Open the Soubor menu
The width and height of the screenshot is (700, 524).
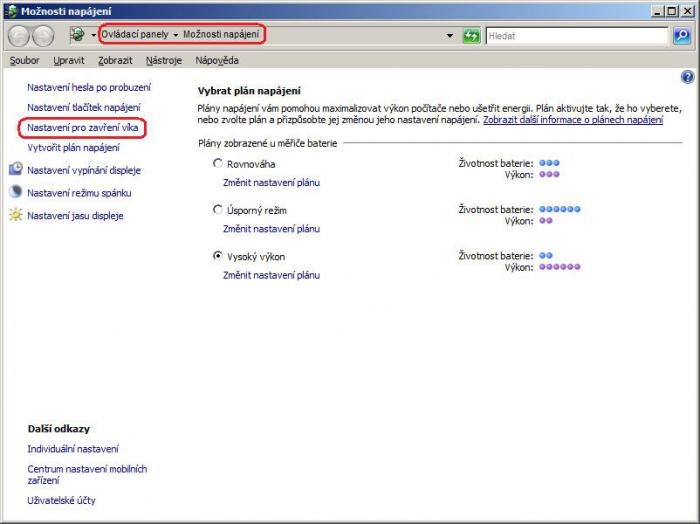click(24, 60)
